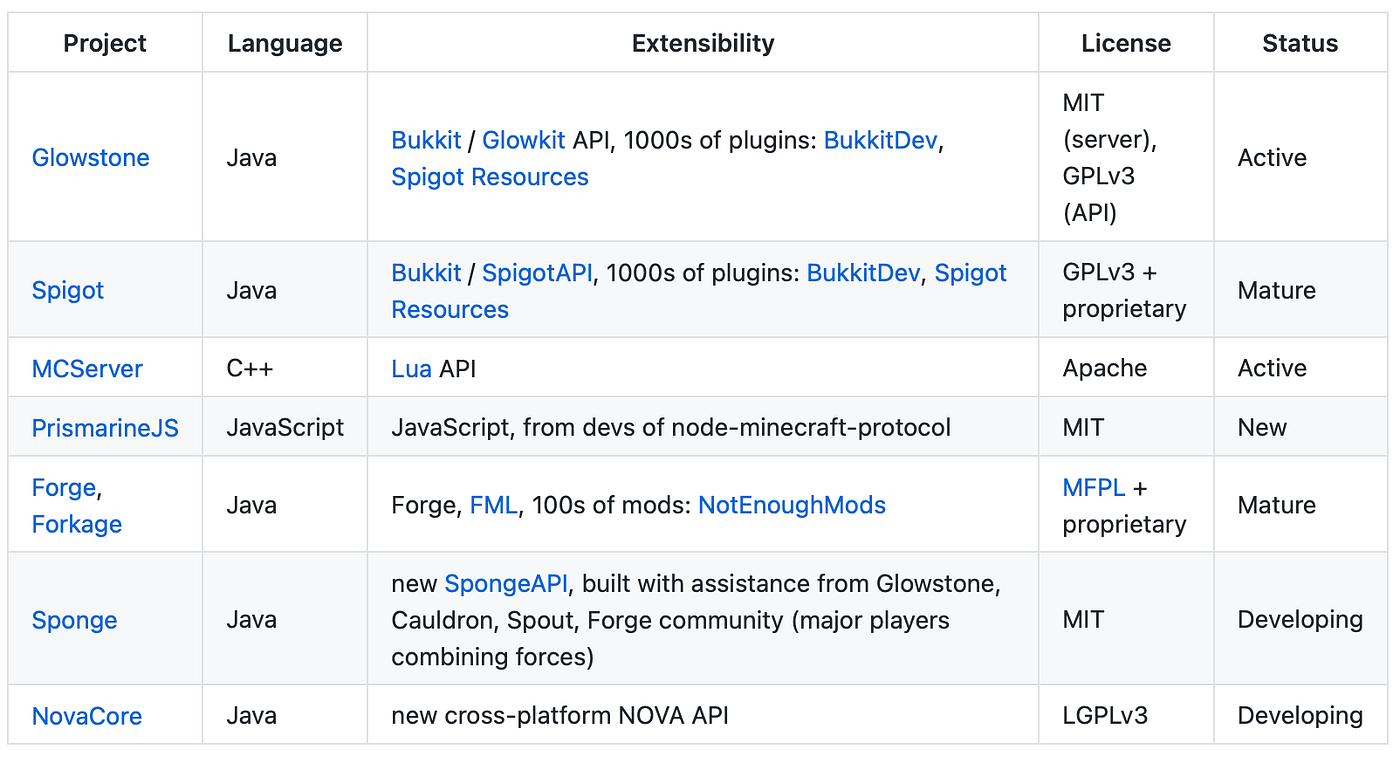
Task: Open the SpigotAPI link
Action: point(537,273)
